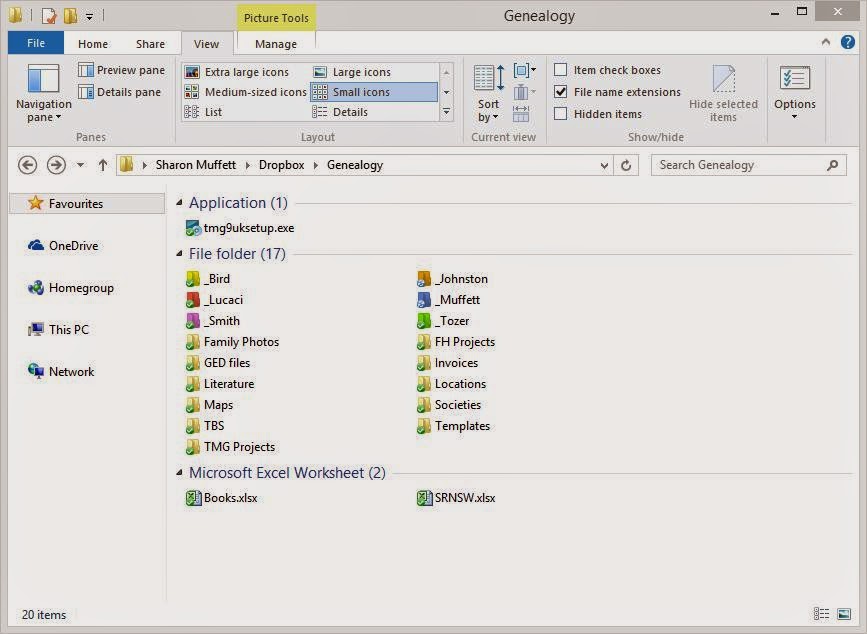Toggle the Details pane
The width and height of the screenshot is (867, 634).
(x=120, y=92)
